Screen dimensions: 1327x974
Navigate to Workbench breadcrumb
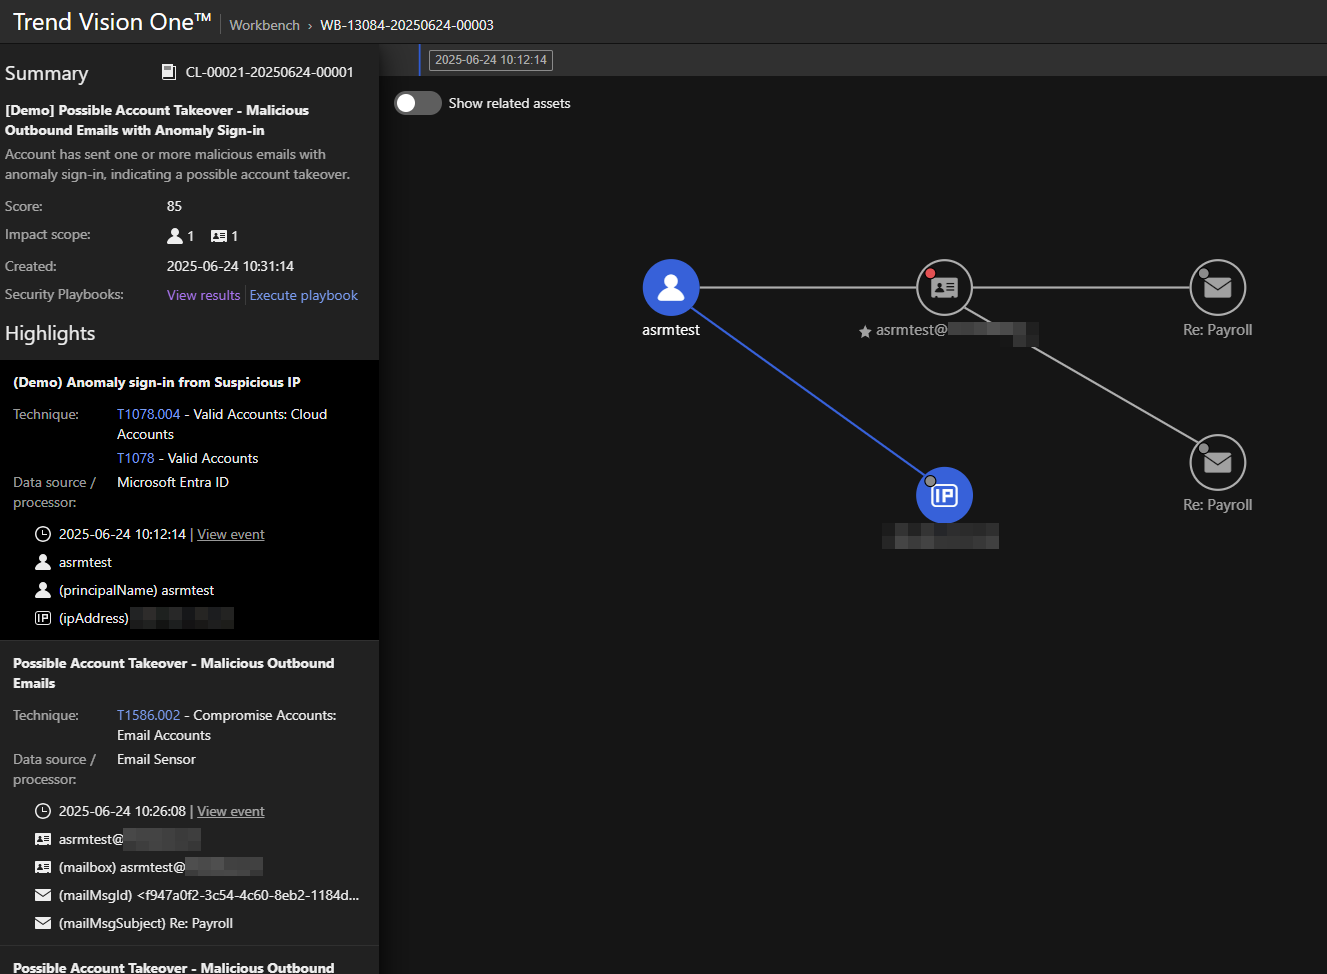tap(264, 25)
